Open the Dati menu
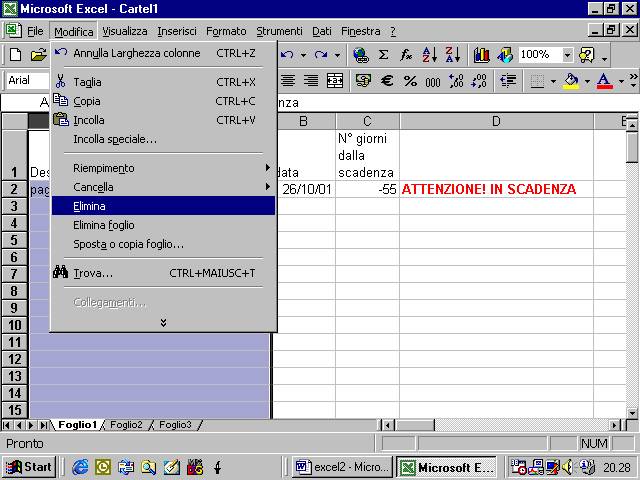The width and height of the screenshot is (640, 480). click(x=322, y=31)
